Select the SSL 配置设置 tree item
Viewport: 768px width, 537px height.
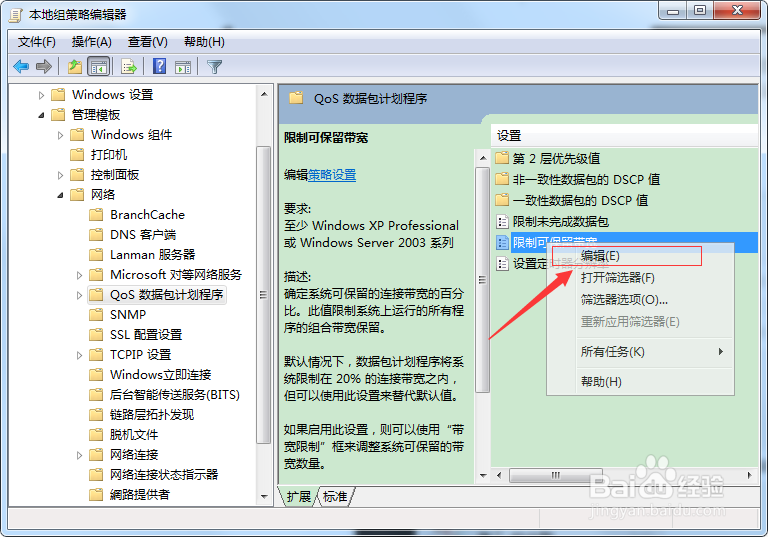click(x=146, y=335)
